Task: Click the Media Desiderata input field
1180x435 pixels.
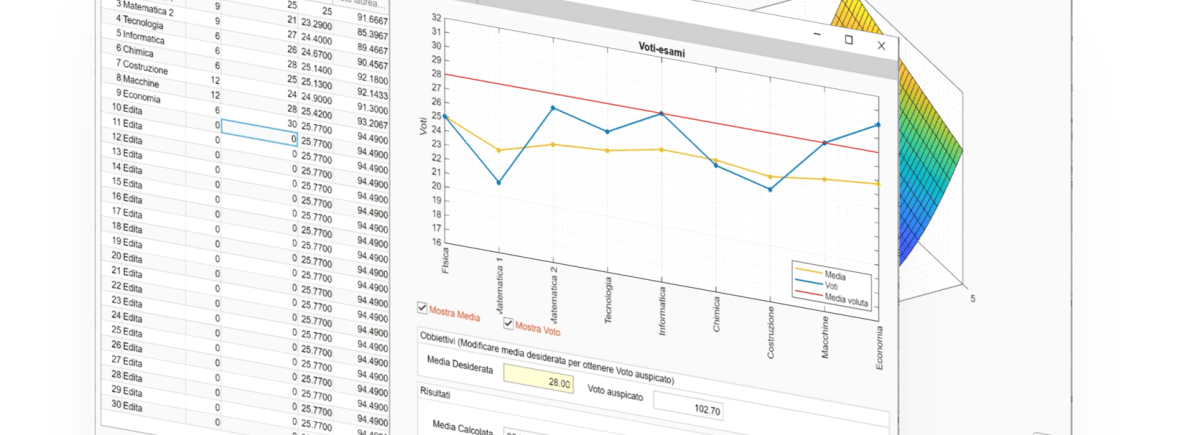Action: click(x=540, y=379)
